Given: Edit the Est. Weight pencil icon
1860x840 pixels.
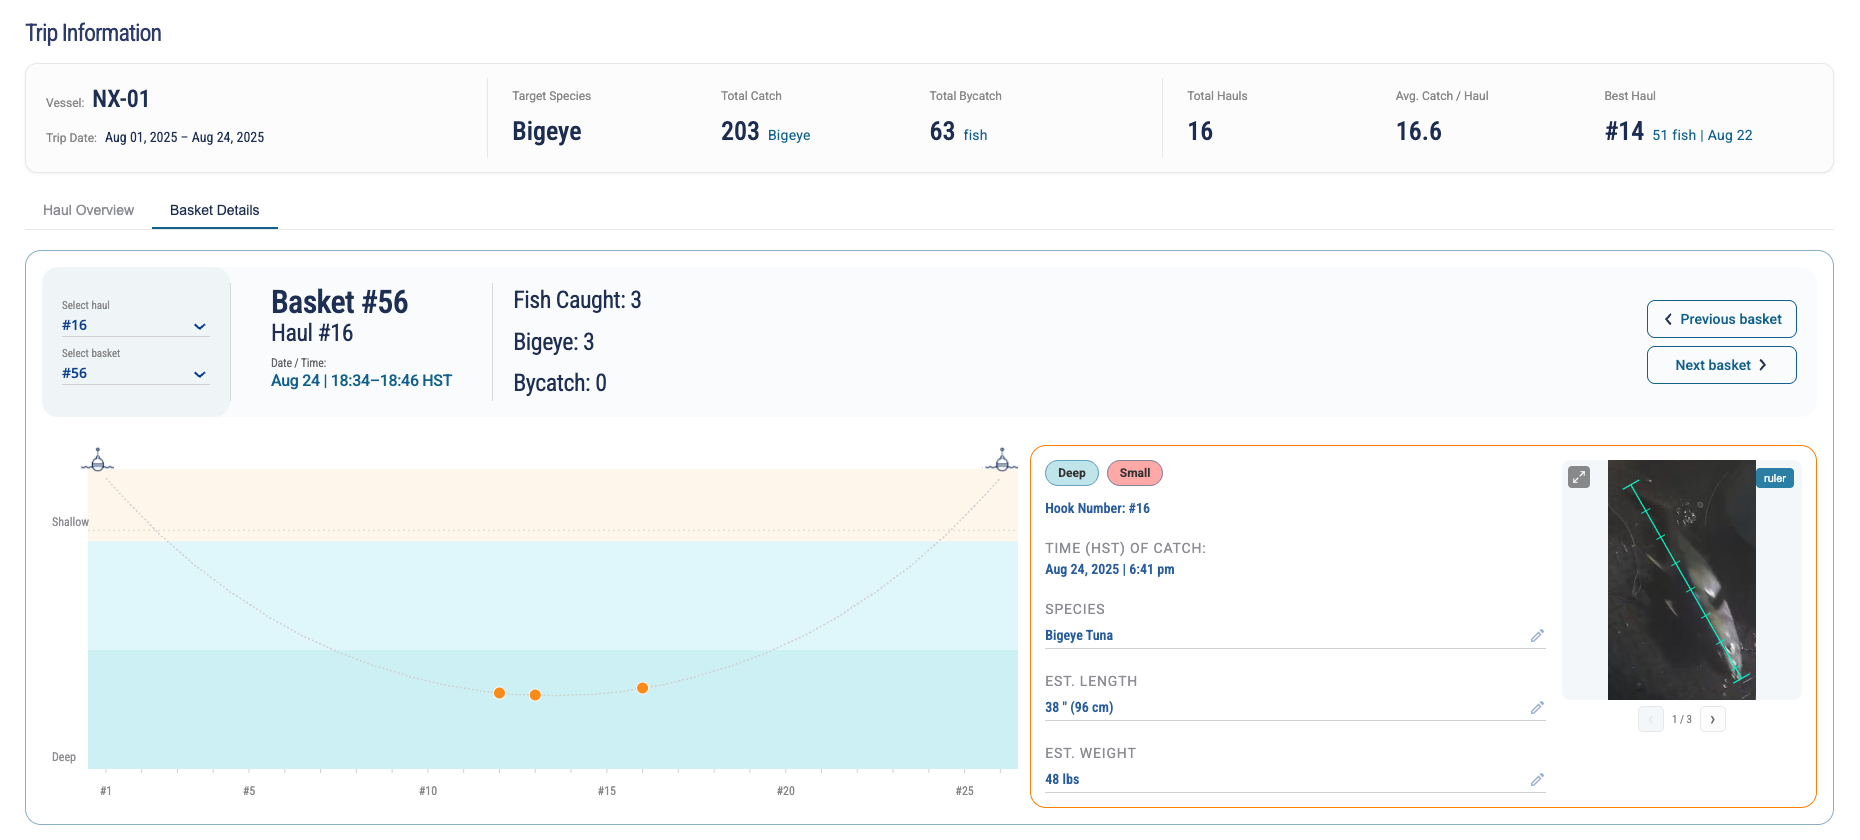Looking at the screenshot, I should click(x=1537, y=780).
